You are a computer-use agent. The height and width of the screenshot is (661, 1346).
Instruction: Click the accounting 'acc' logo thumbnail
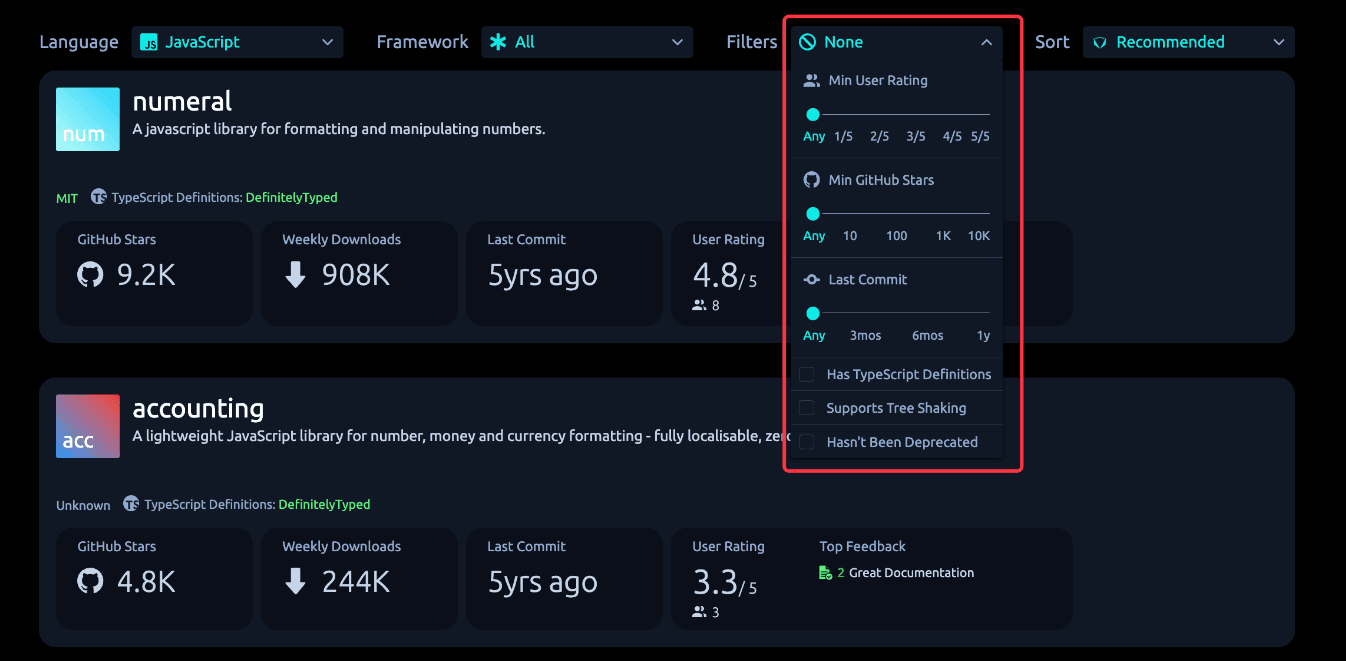[x=88, y=426]
